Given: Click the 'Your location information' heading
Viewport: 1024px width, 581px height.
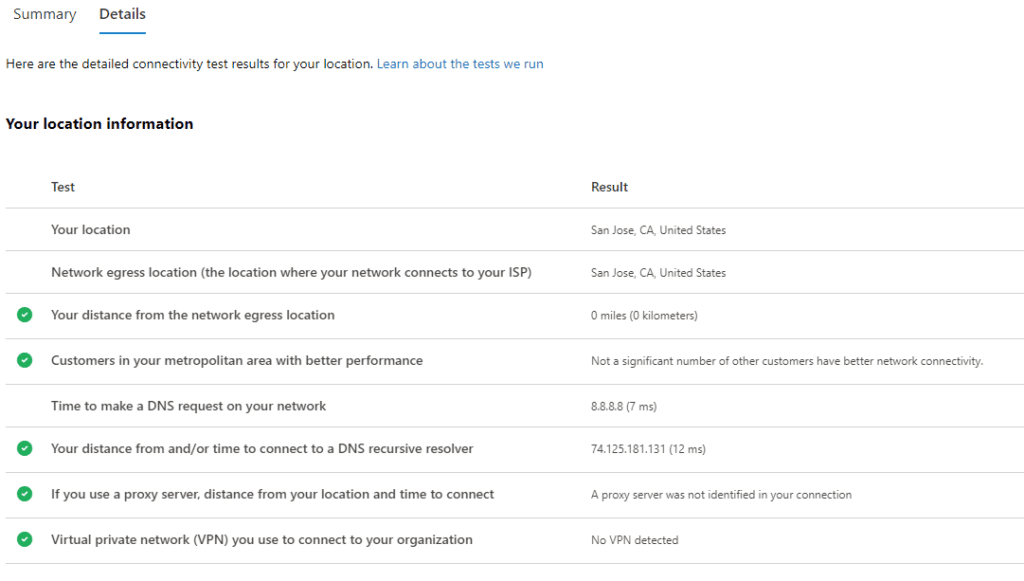Looking at the screenshot, I should [x=99, y=124].
